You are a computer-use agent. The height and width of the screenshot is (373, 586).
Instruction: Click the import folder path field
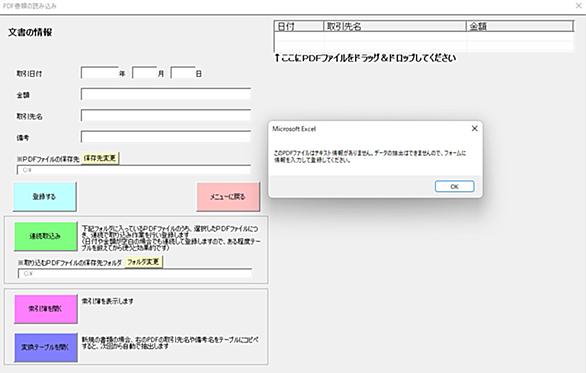point(135,274)
